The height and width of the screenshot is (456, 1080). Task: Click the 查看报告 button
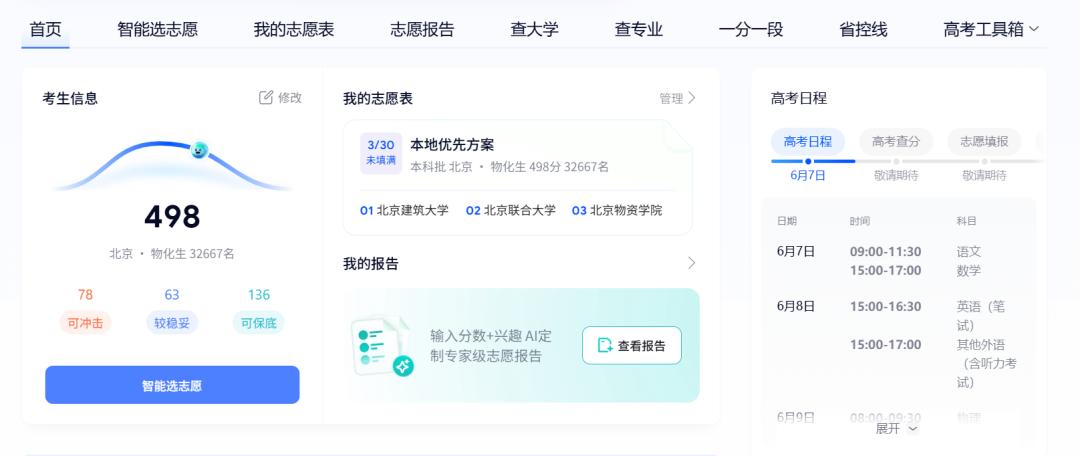(x=631, y=345)
